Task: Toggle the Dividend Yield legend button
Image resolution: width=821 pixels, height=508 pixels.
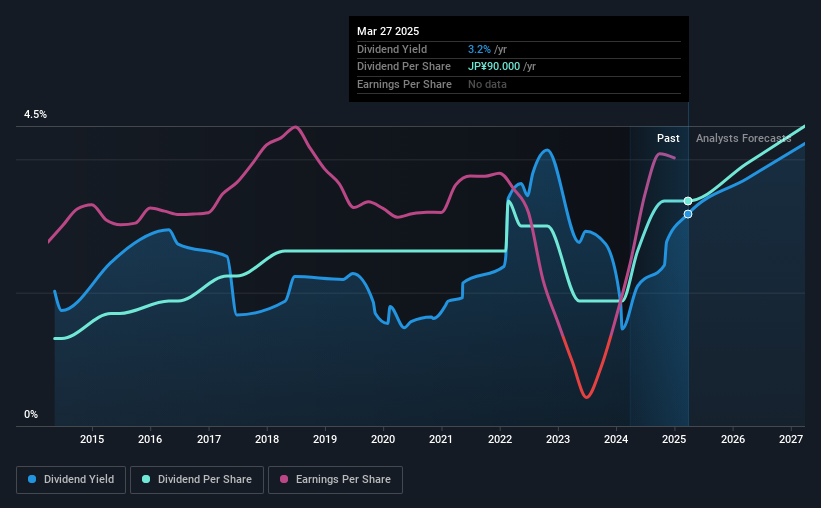Action: (x=71, y=480)
